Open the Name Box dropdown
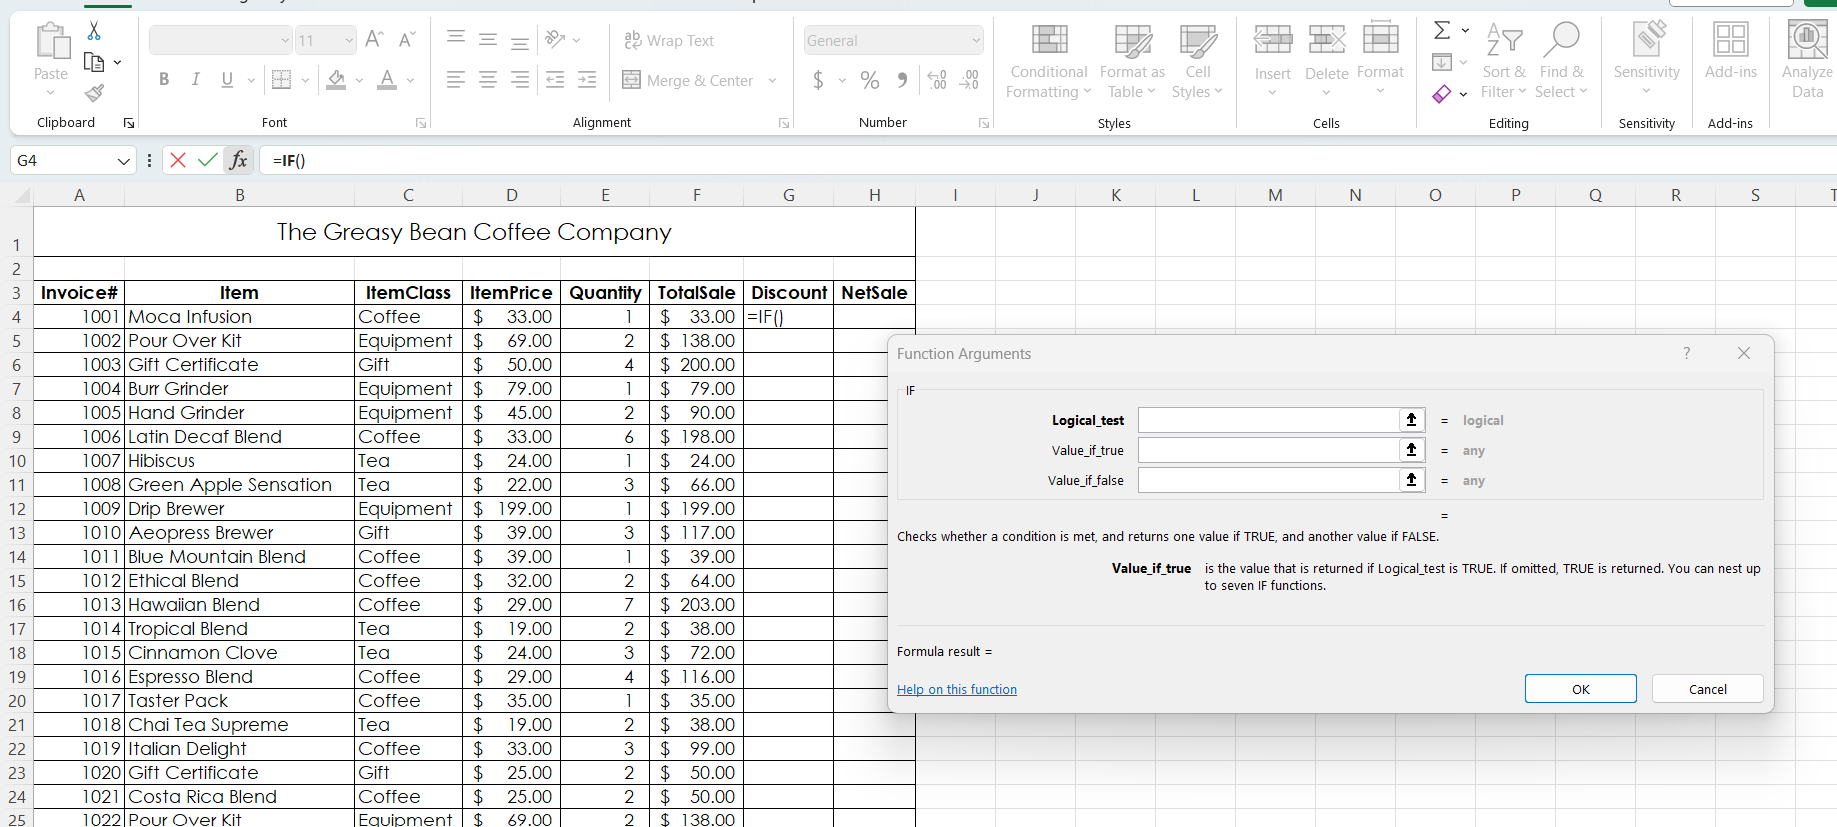This screenshot has width=1837, height=827. coord(124,161)
